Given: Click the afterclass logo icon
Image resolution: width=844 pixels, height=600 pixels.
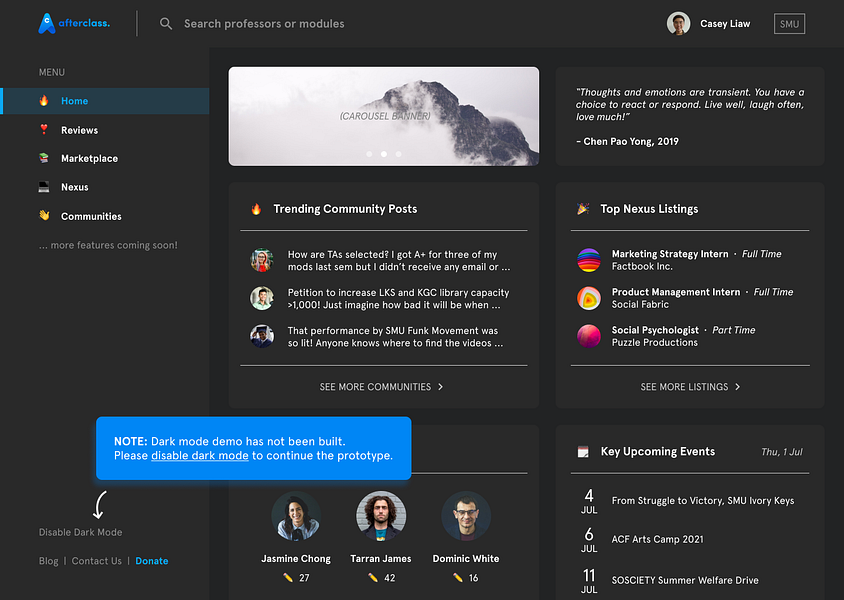Looking at the screenshot, I should [47, 23].
